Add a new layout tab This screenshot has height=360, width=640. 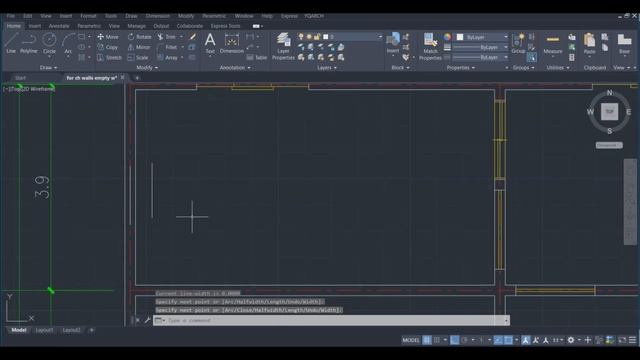(91, 330)
